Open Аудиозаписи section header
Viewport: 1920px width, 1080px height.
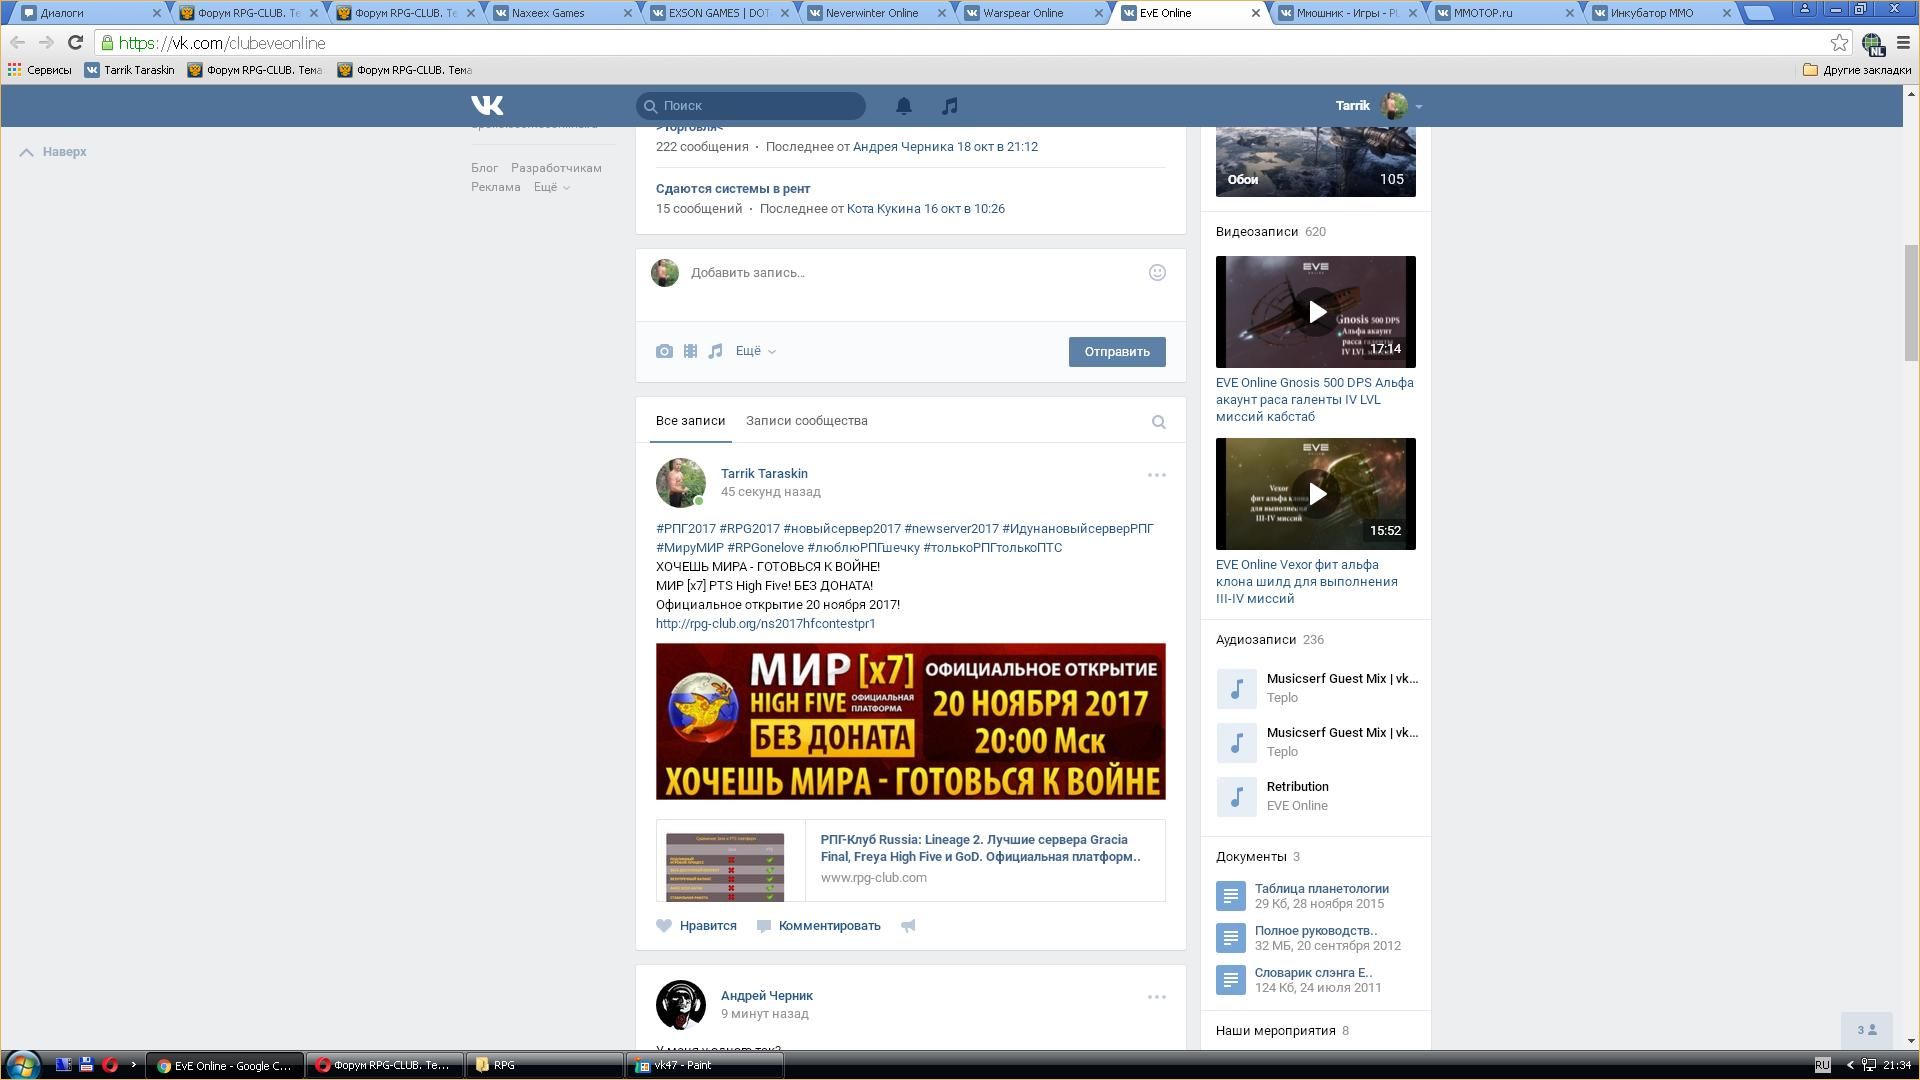[x=1255, y=640]
